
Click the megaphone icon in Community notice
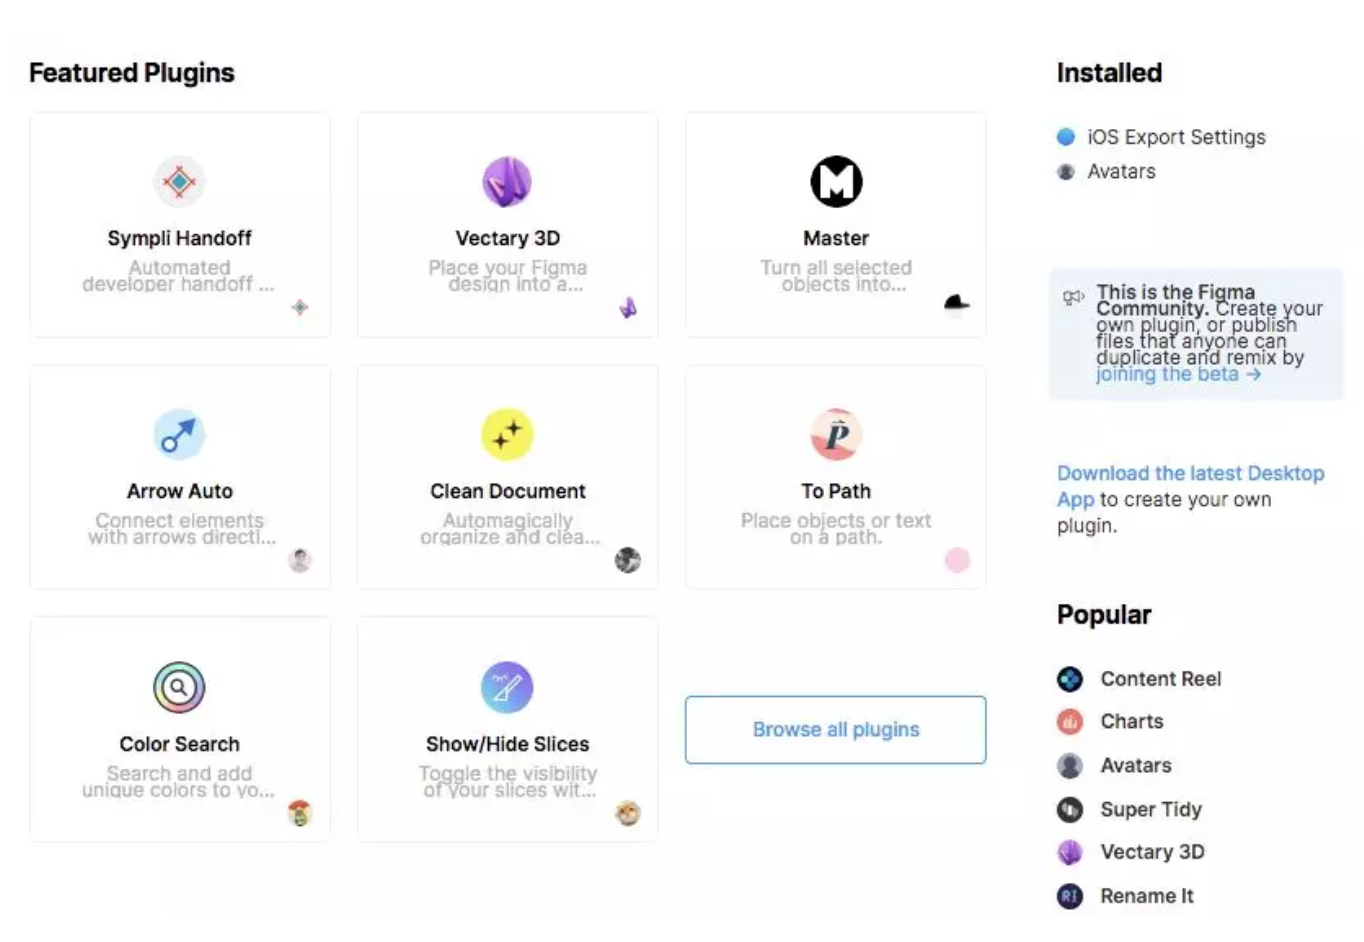pos(1073,297)
